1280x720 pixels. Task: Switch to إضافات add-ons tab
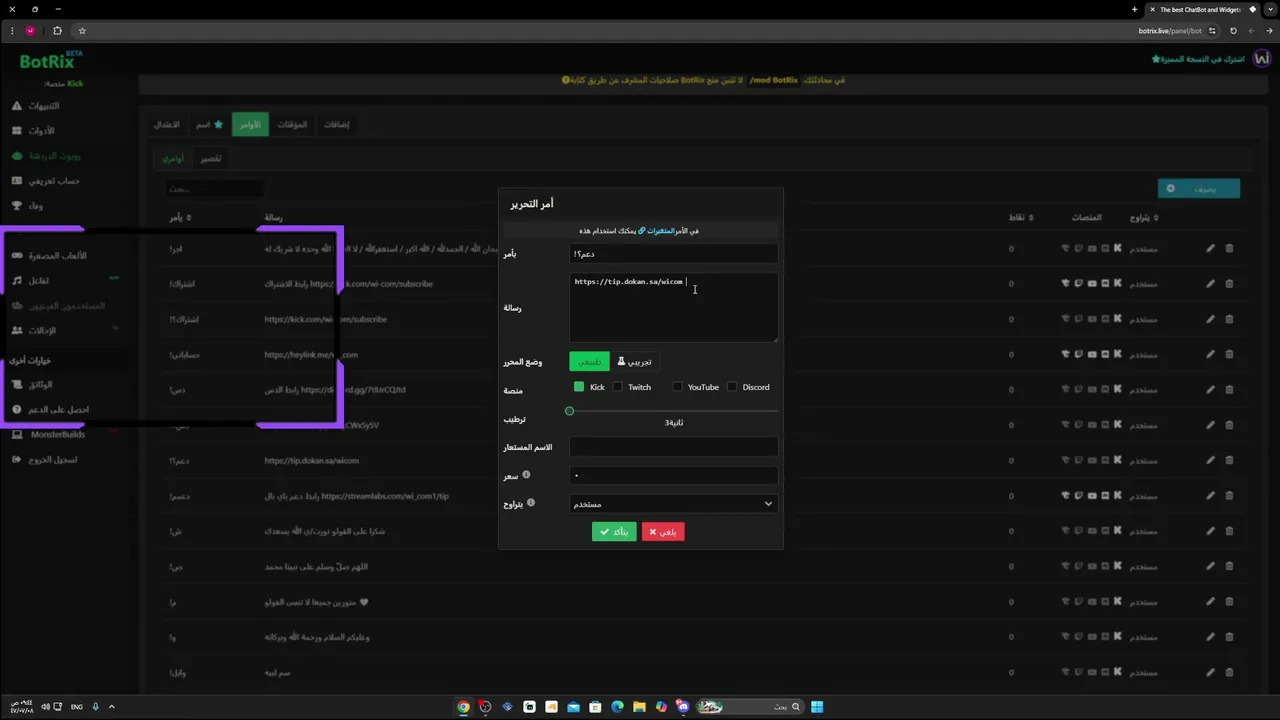click(x=337, y=125)
